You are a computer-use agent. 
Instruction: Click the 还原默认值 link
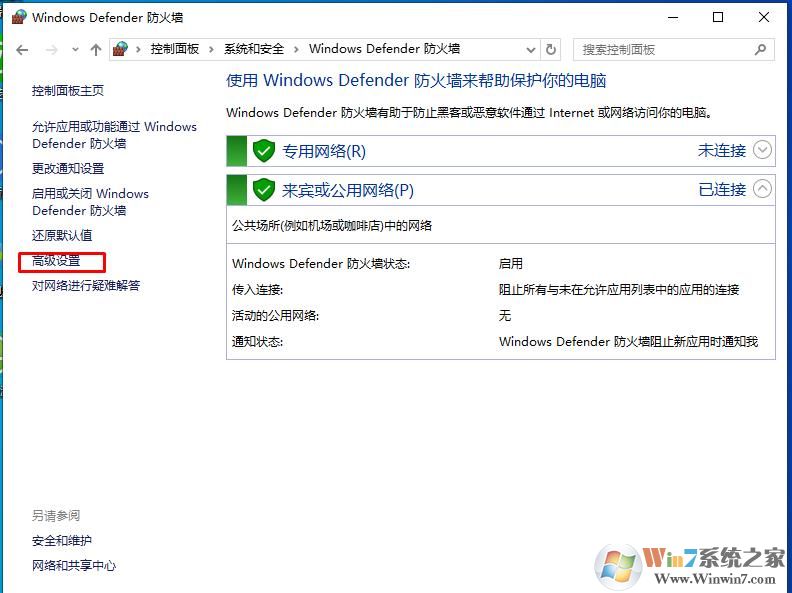click(x=62, y=235)
